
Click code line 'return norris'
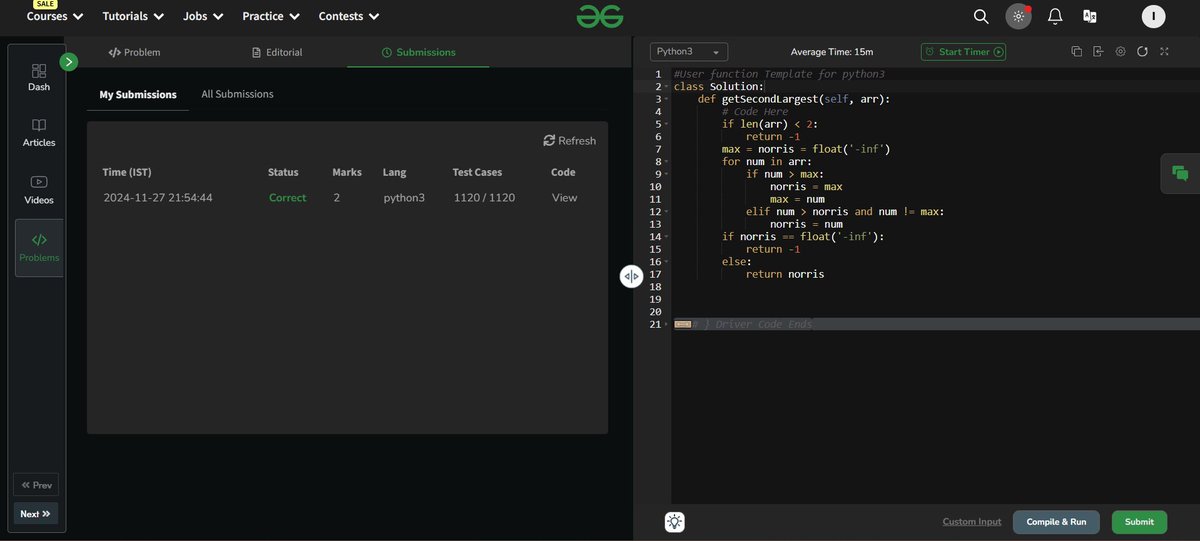click(x=785, y=274)
